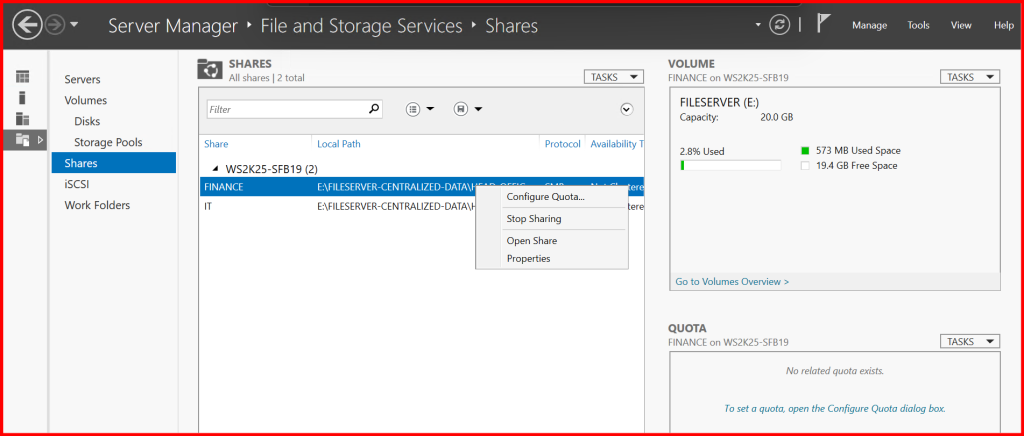The width and height of the screenshot is (1024, 436).
Task: Click the magnifier search icon in Filter box
Action: [374, 109]
